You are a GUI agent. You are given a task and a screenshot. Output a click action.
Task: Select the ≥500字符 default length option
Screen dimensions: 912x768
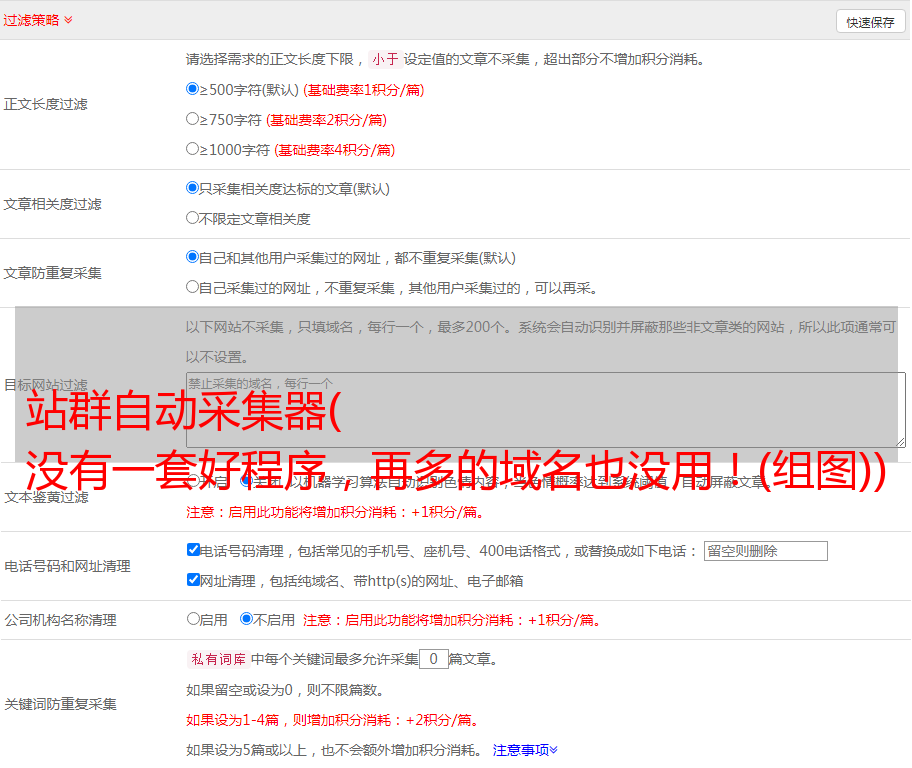(193, 89)
